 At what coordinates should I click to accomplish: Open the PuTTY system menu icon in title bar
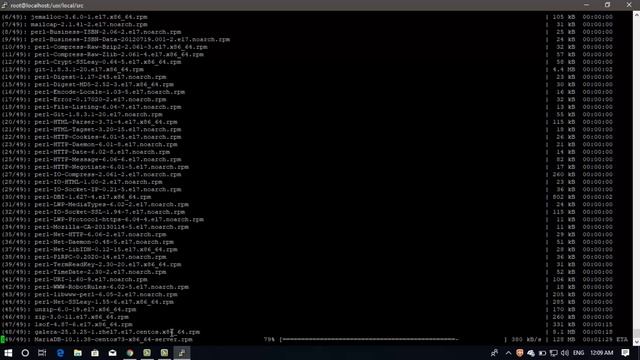(4, 5)
